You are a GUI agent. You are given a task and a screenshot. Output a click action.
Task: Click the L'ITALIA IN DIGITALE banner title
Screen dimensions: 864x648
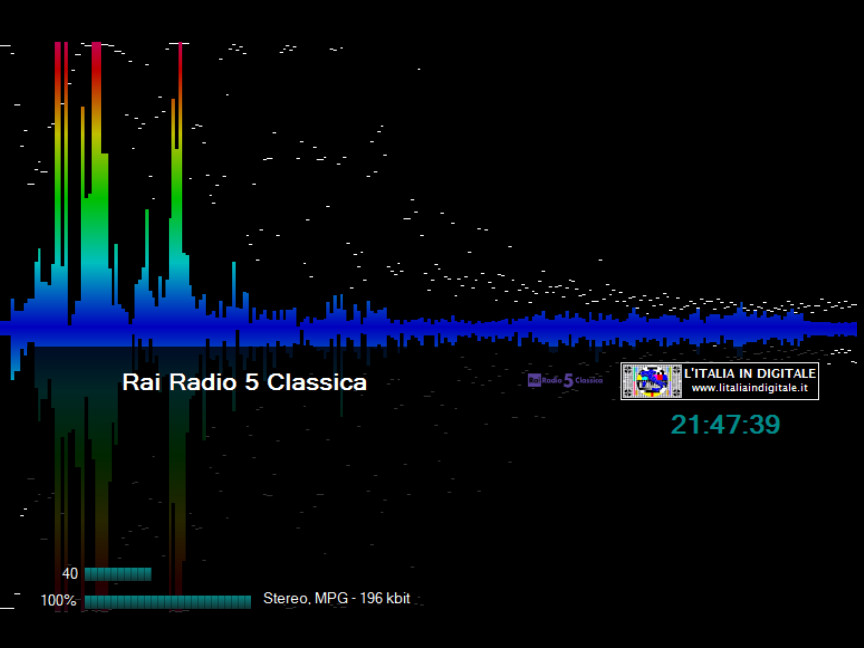pyautogui.click(x=749, y=373)
